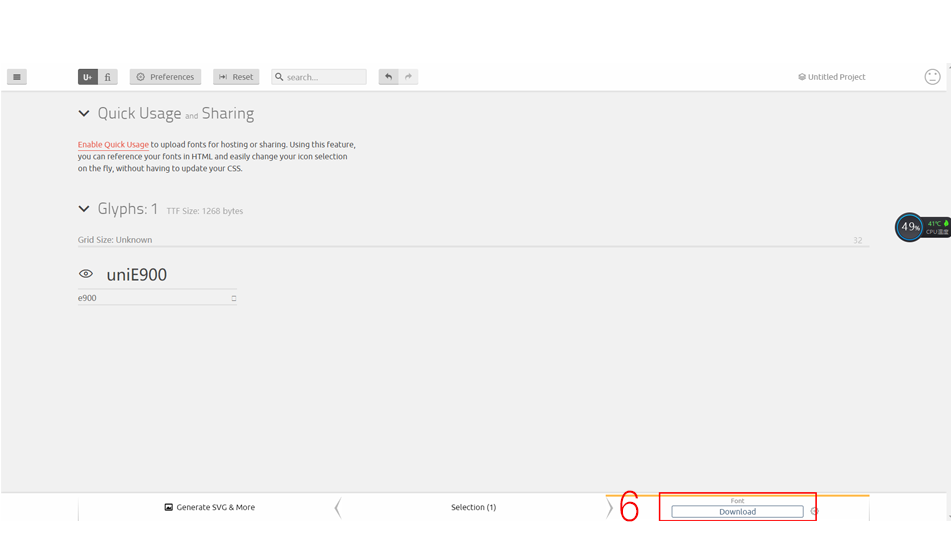Click the right arrow after Selection
Image resolution: width=951 pixels, height=555 pixels.
coord(609,508)
